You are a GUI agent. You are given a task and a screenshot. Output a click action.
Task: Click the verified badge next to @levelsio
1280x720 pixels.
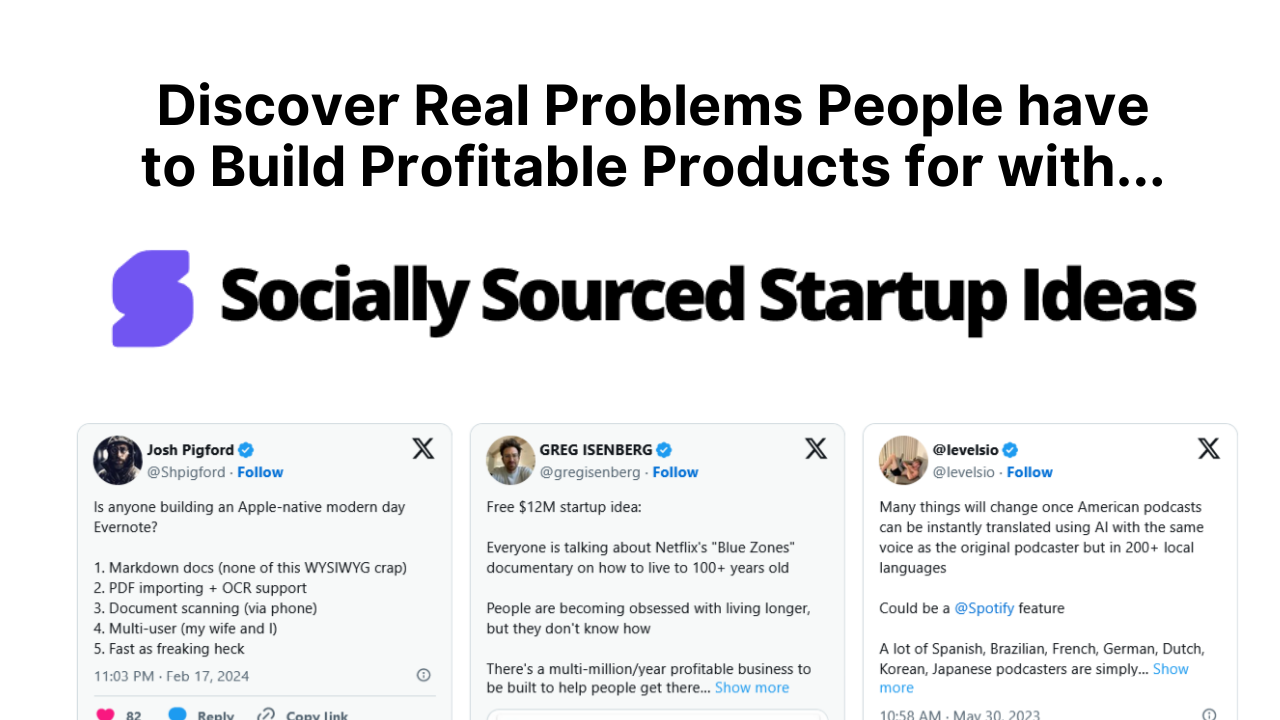[1010, 449]
